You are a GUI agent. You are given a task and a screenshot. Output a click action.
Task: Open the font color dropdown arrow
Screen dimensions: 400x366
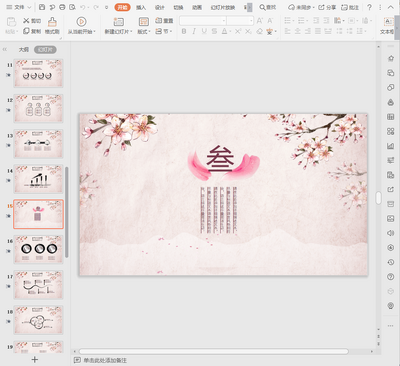230,32
